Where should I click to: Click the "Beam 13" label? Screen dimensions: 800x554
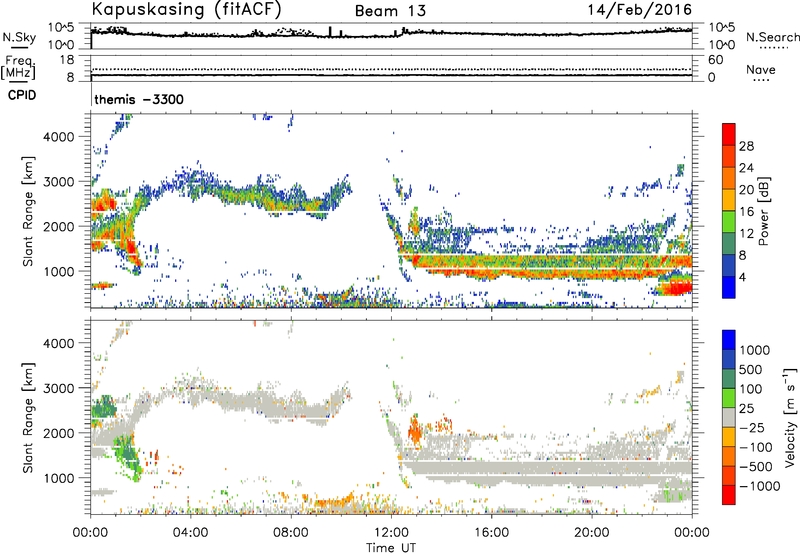pos(390,11)
